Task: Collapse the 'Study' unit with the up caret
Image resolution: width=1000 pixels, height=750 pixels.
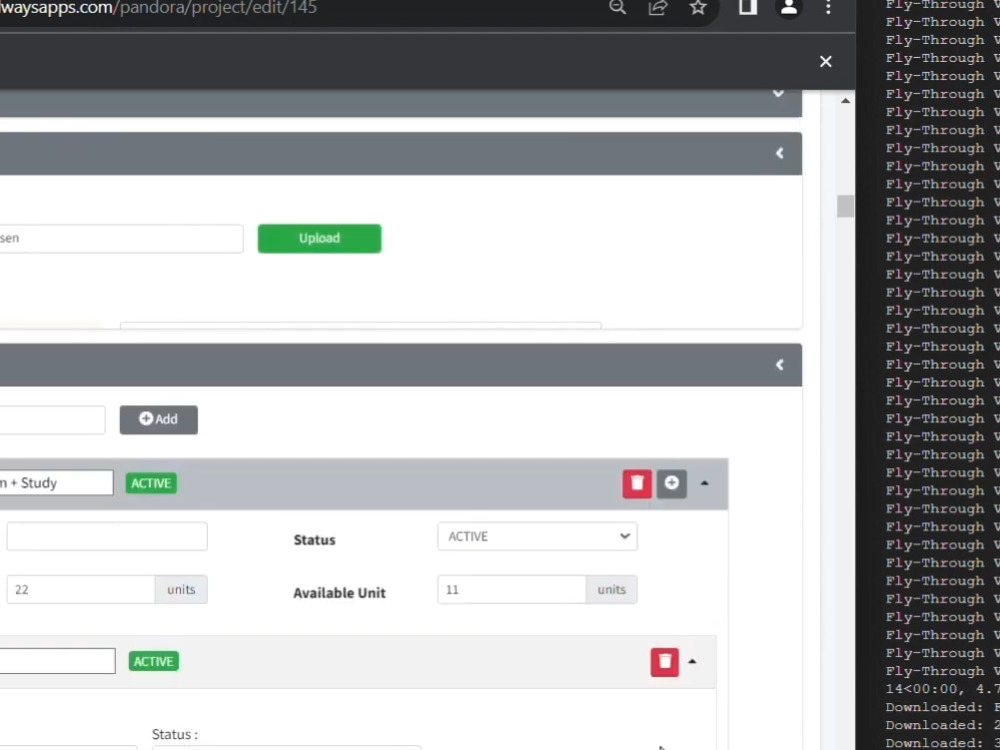Action: pos(705,483)
